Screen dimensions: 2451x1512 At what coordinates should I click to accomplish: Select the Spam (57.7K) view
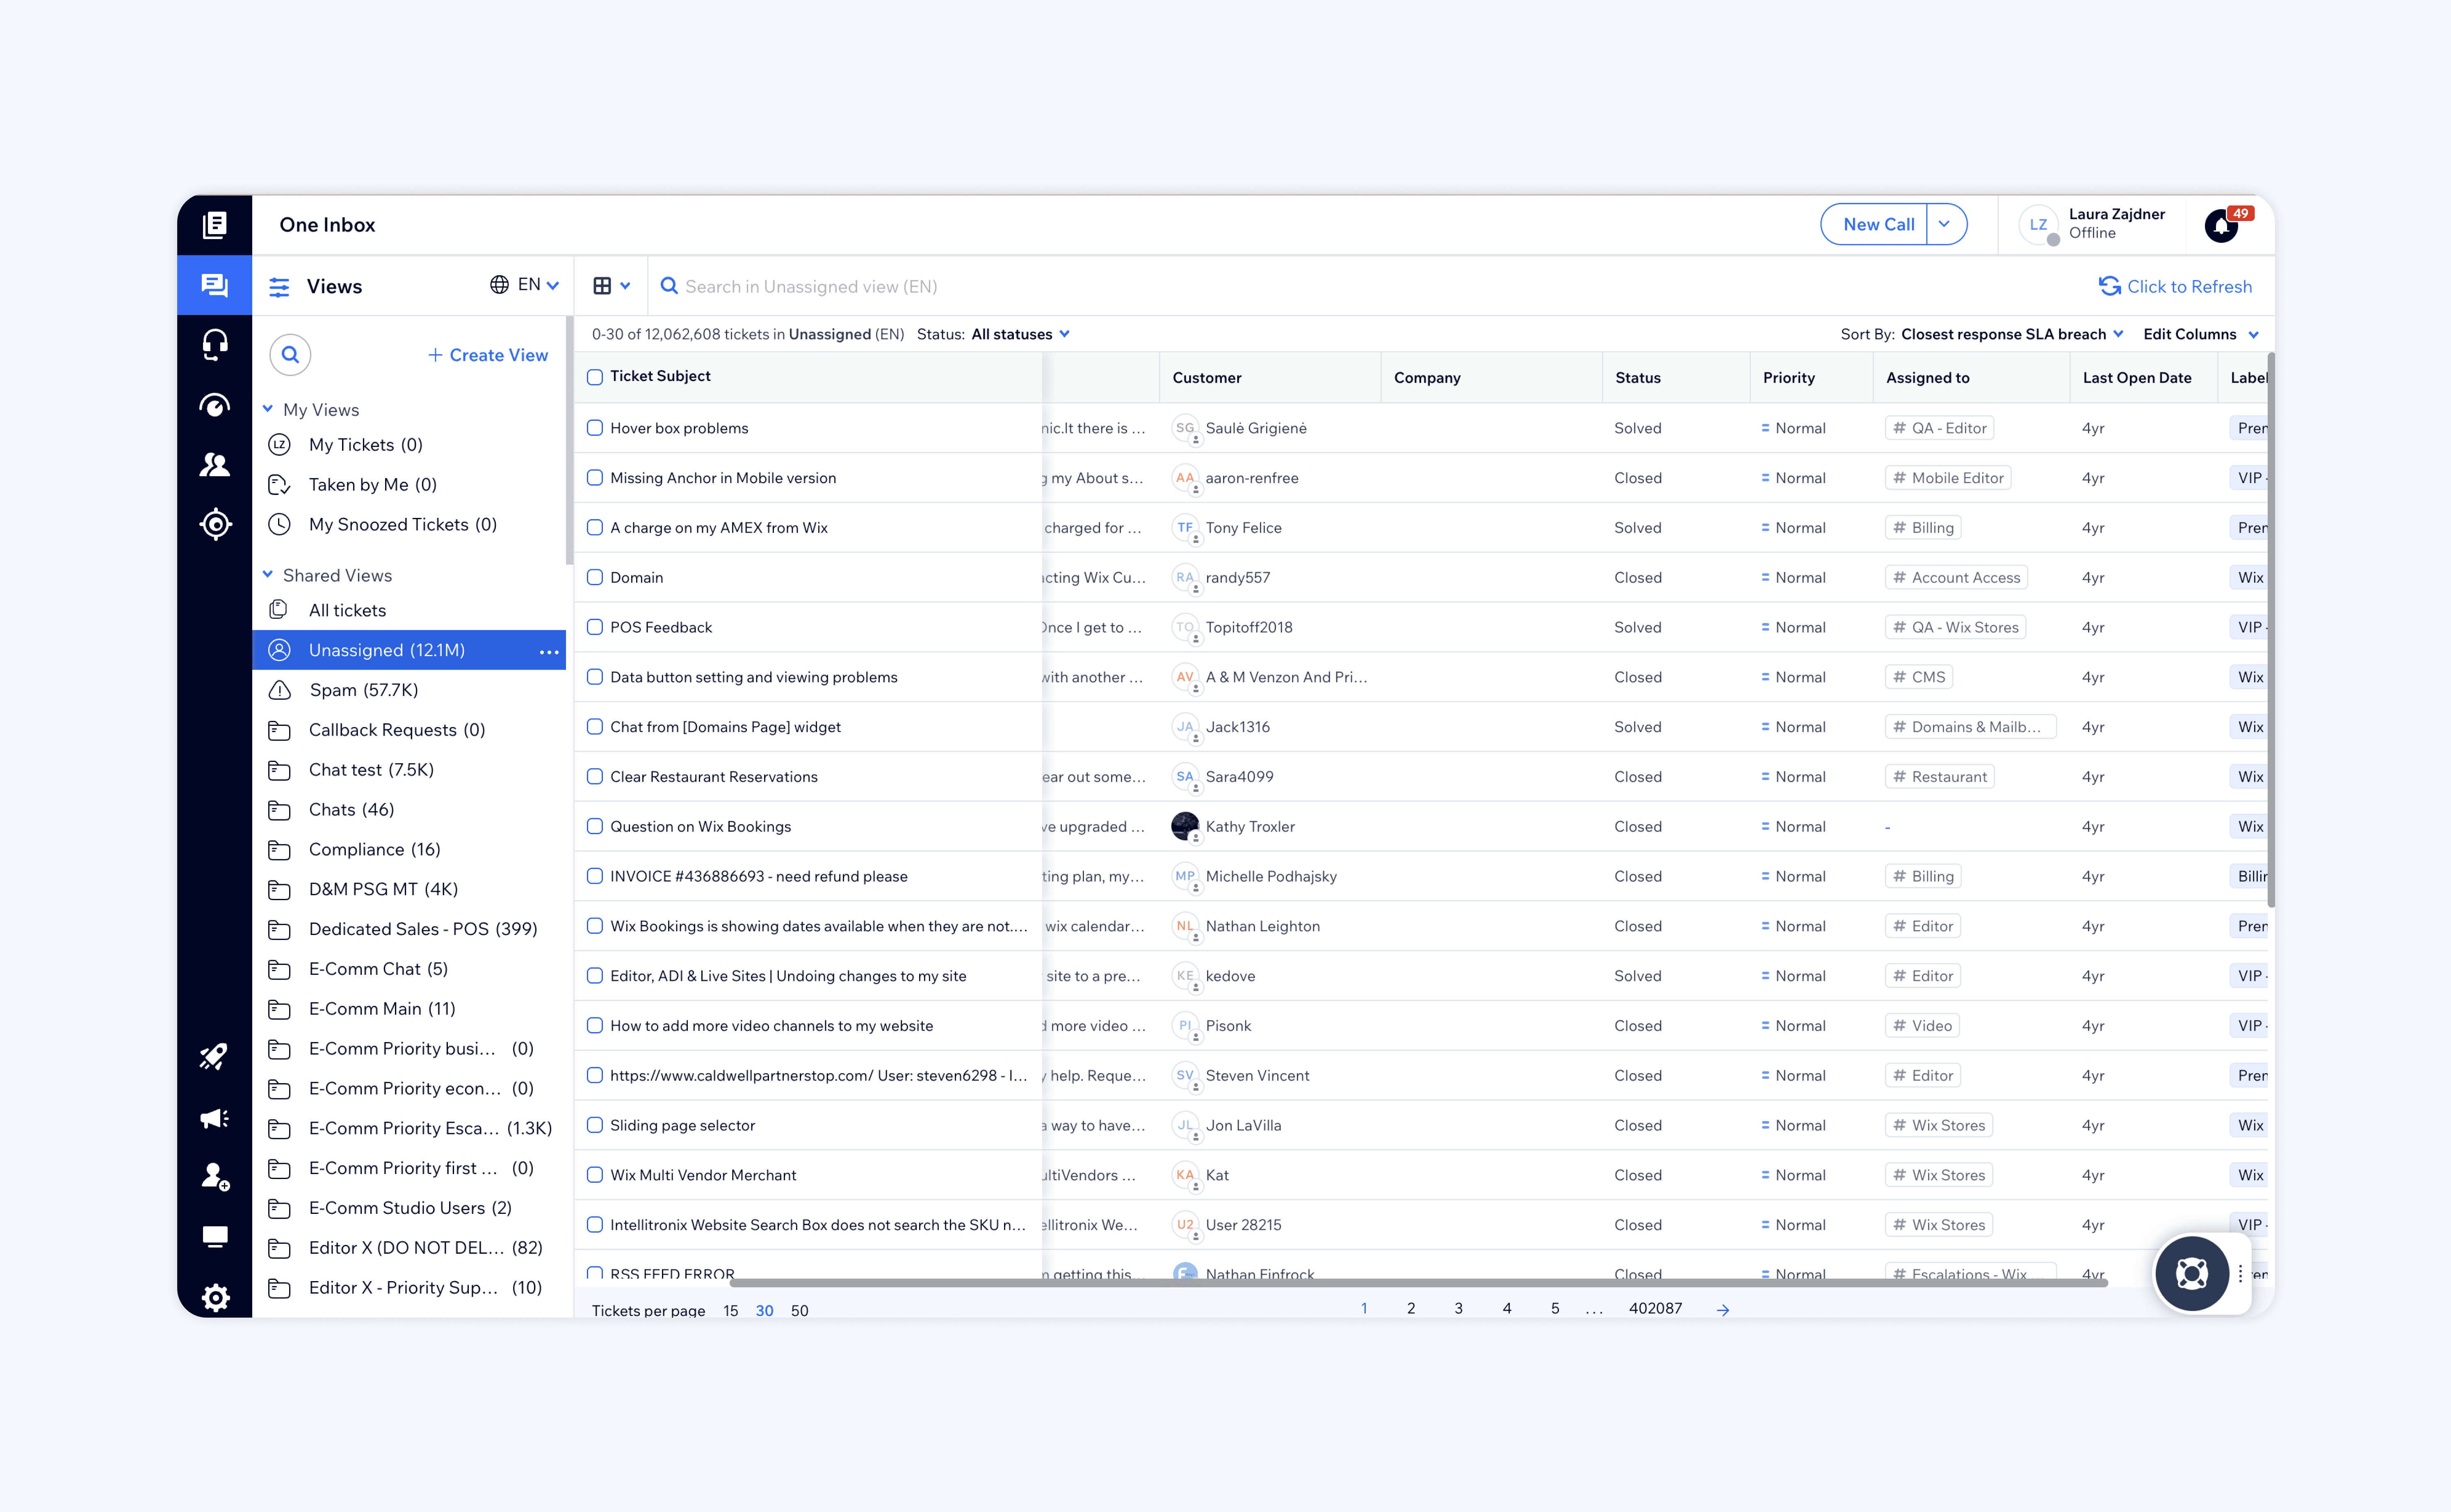pos(363,690)
